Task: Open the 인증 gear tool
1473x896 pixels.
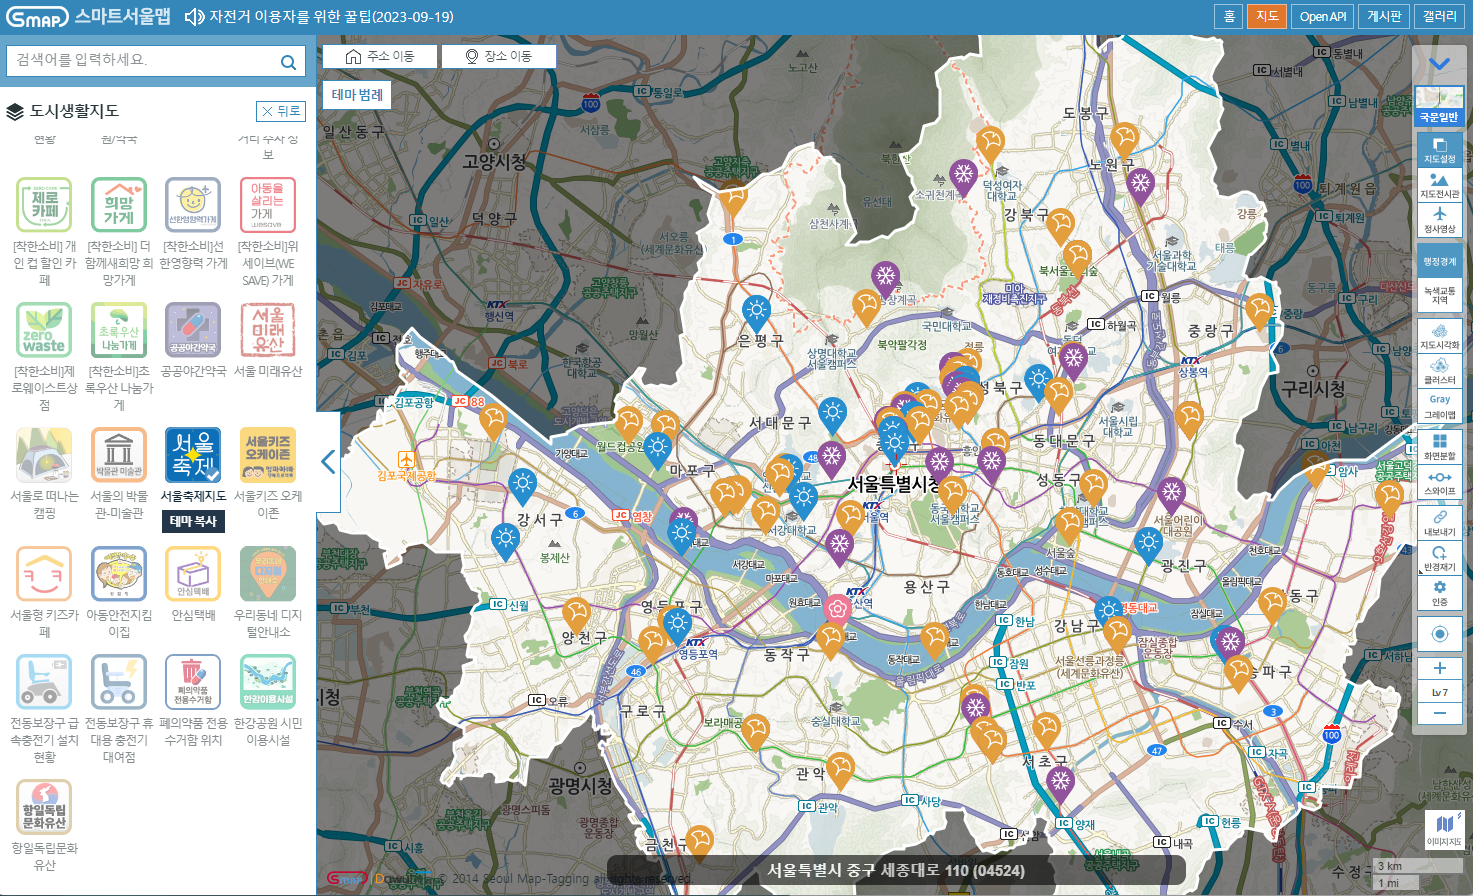Action: pos(1439,593)
